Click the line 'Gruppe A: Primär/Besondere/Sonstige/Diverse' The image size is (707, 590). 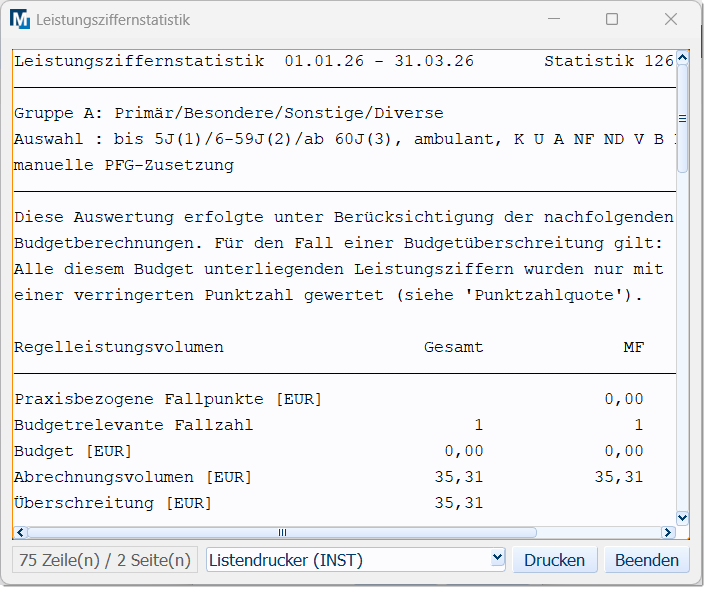230,114
